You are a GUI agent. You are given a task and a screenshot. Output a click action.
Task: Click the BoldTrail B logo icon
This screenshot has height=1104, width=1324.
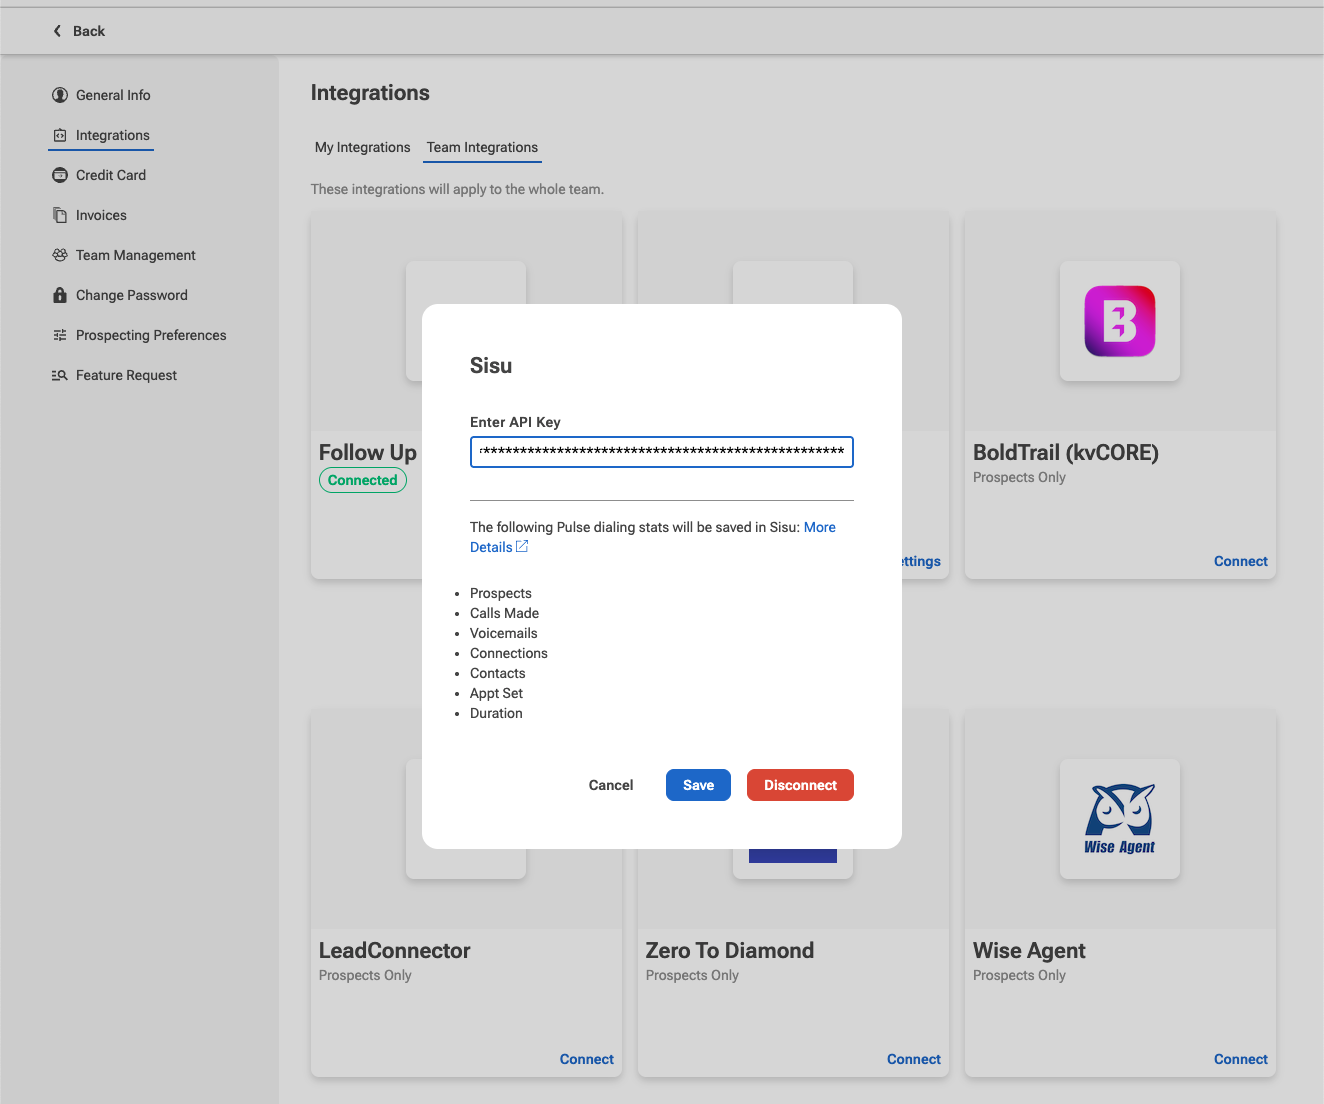(x=1120, y=321)
